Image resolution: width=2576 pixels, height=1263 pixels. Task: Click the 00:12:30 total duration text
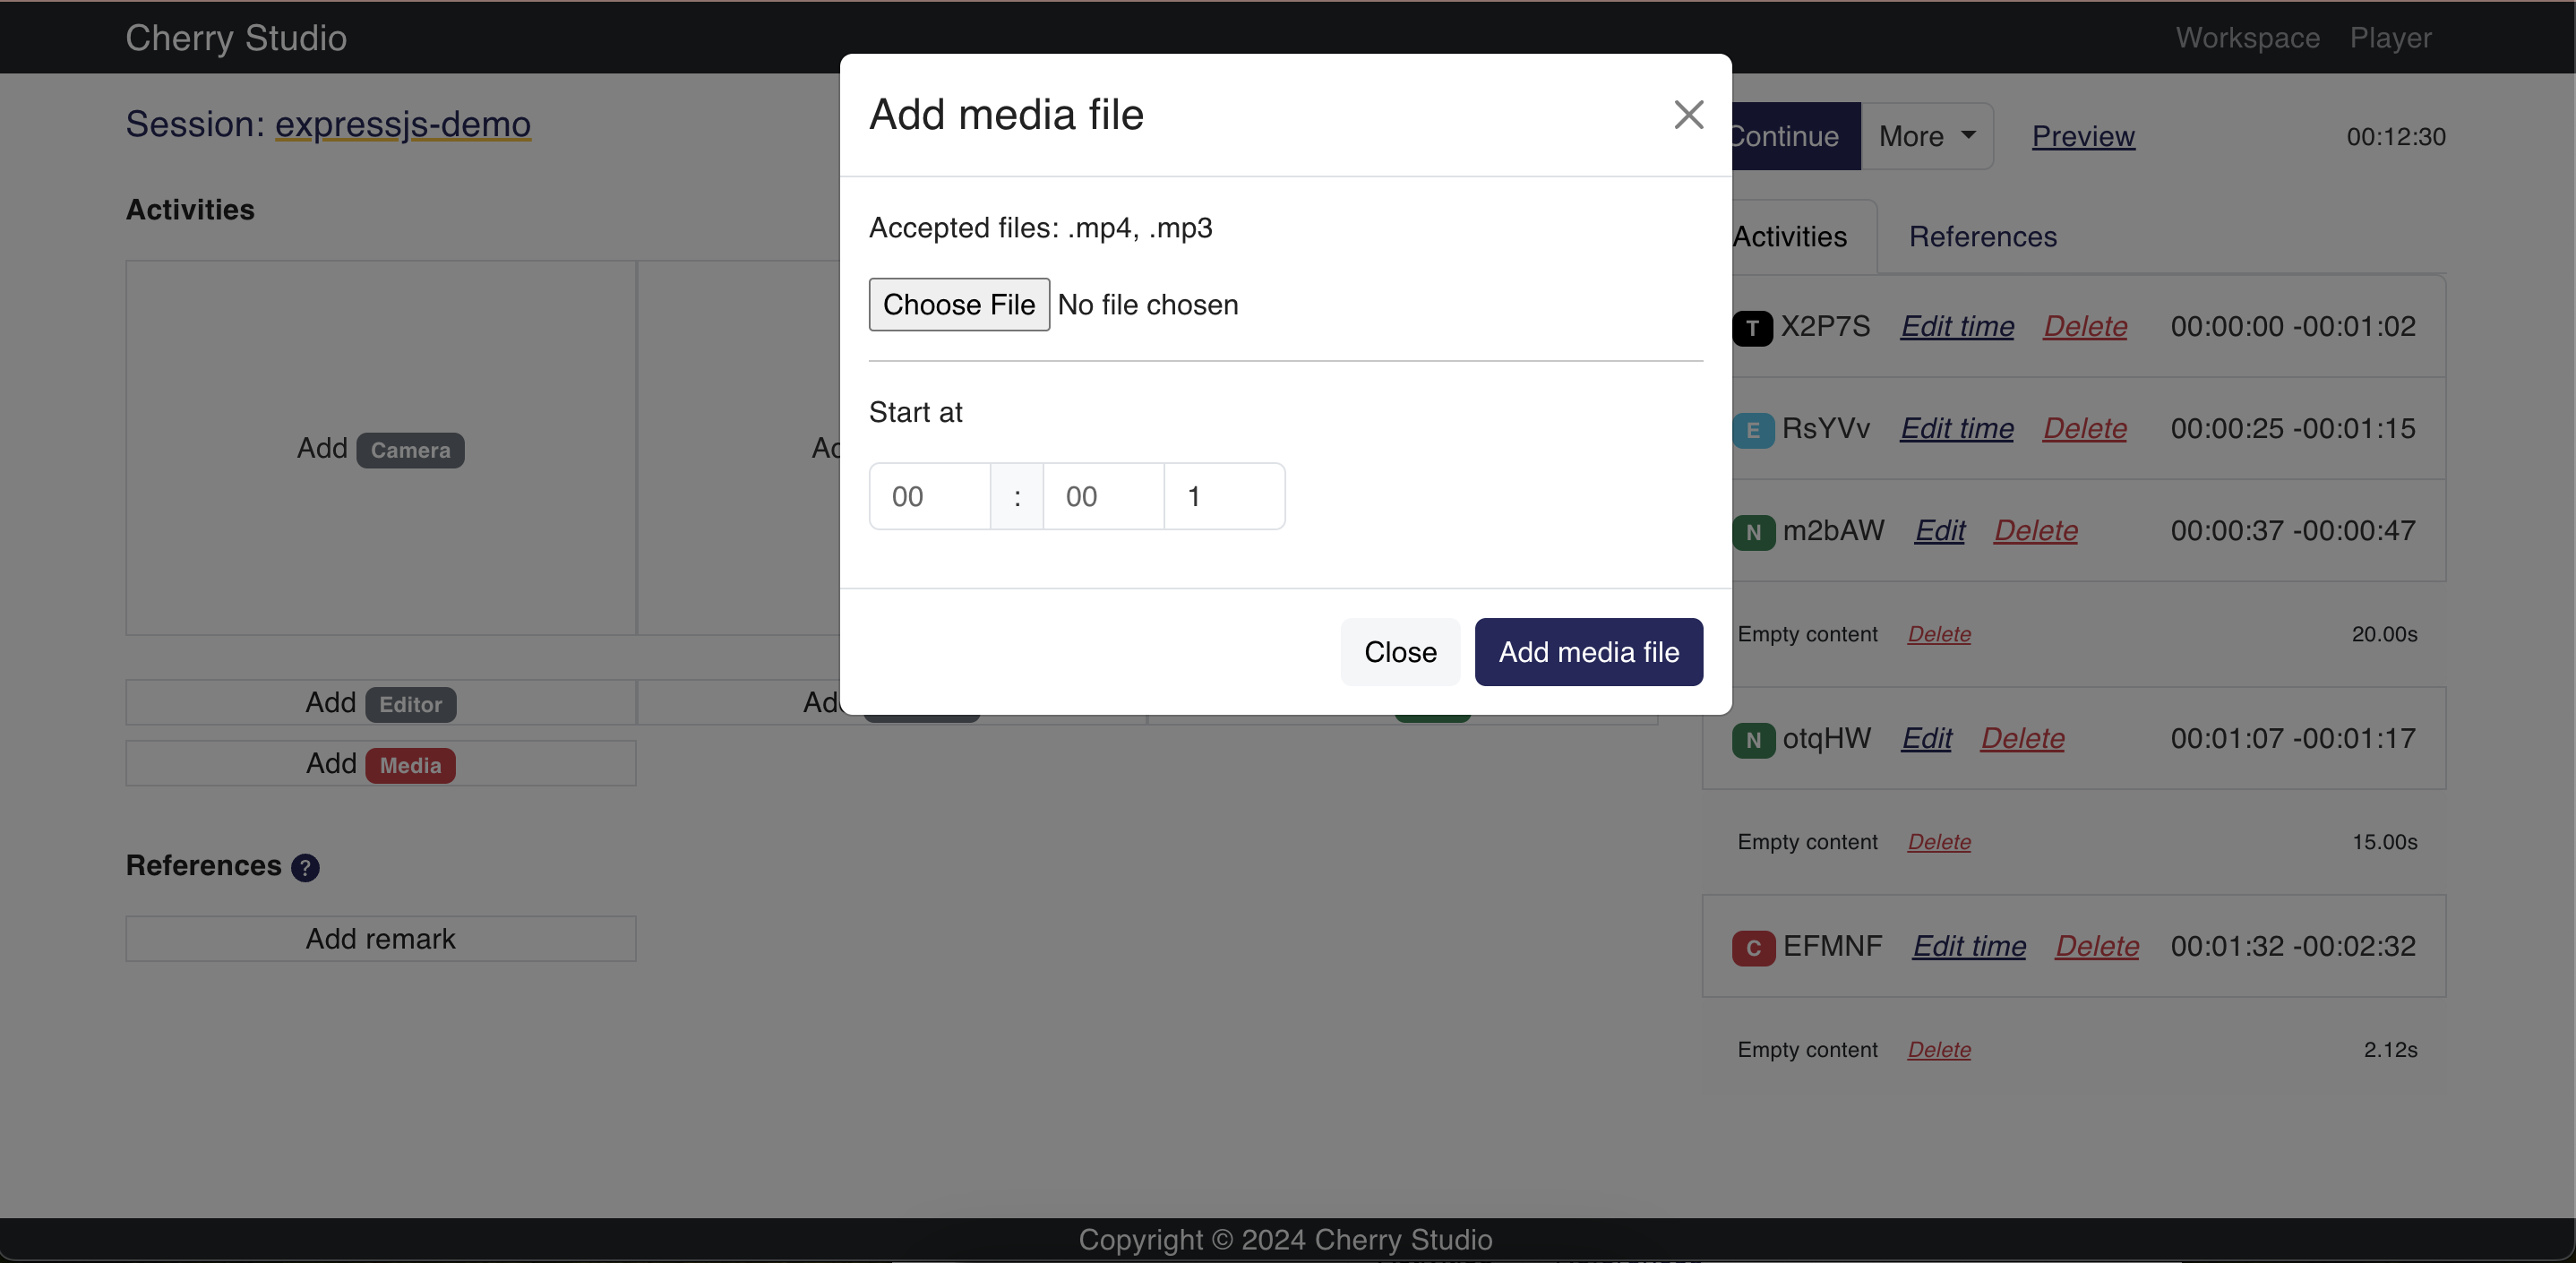(2396, 137)
